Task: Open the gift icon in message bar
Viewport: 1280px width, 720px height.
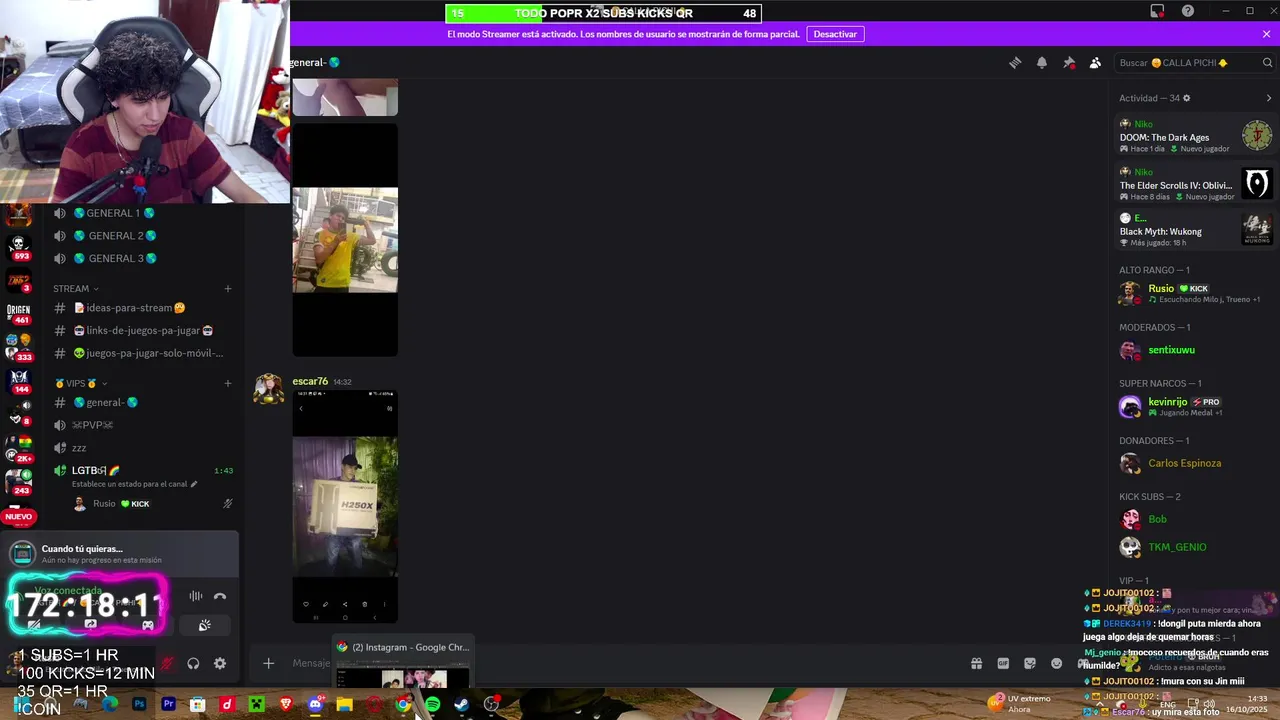Action: (976, 663)
